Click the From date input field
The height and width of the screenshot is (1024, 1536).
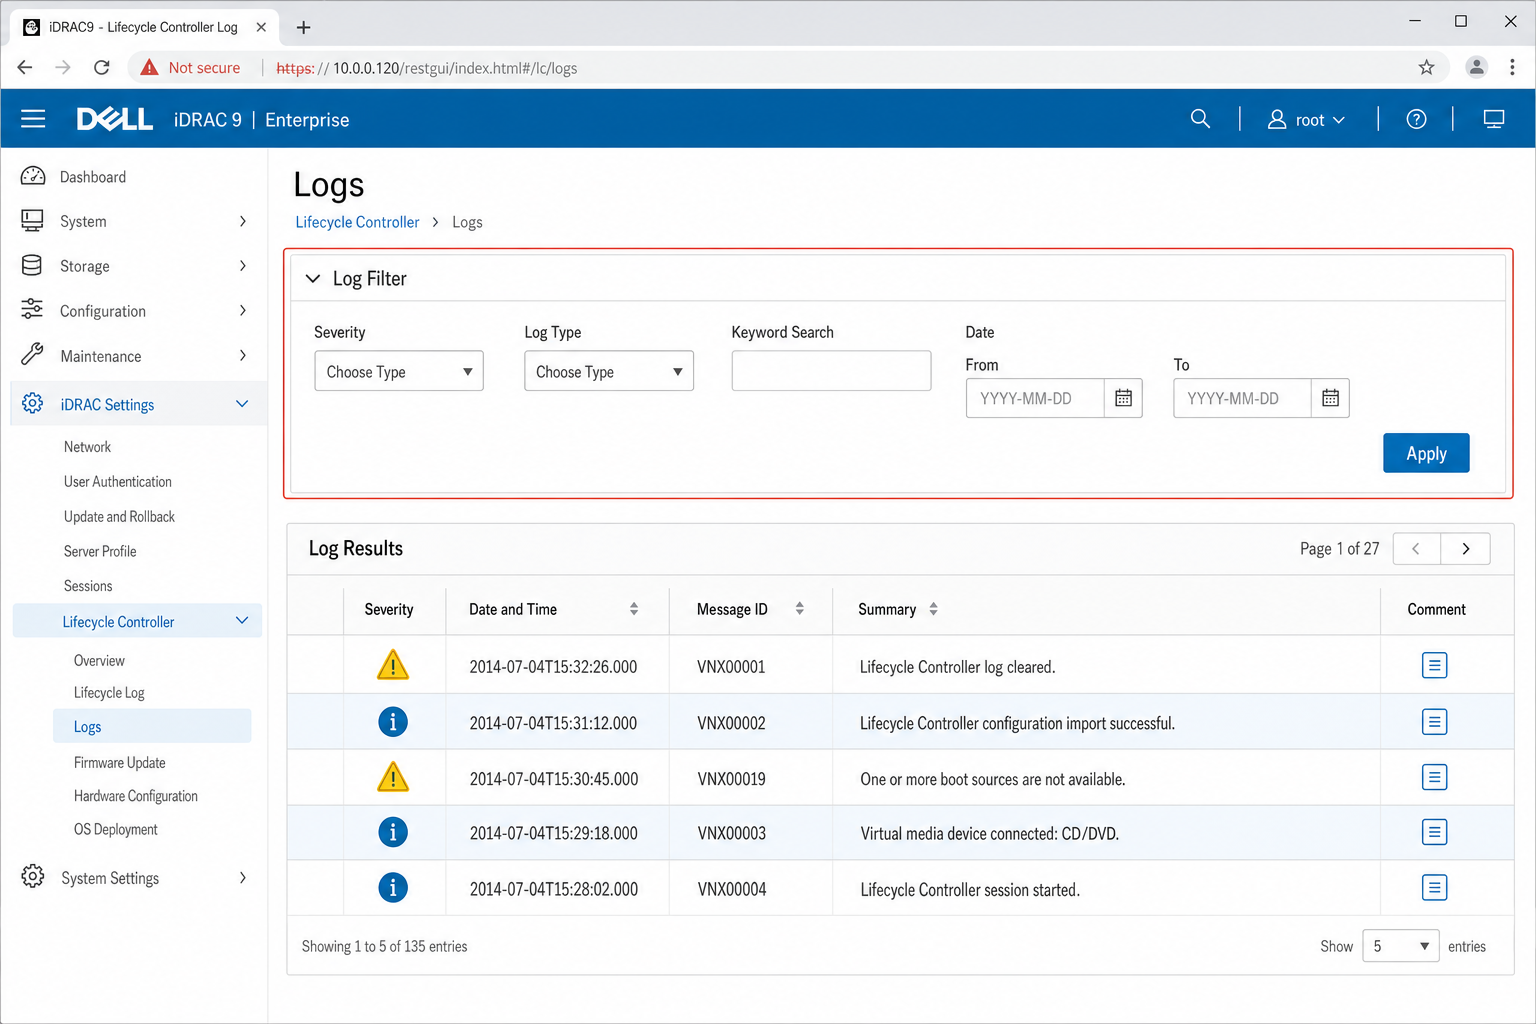tap(1035, 398)
